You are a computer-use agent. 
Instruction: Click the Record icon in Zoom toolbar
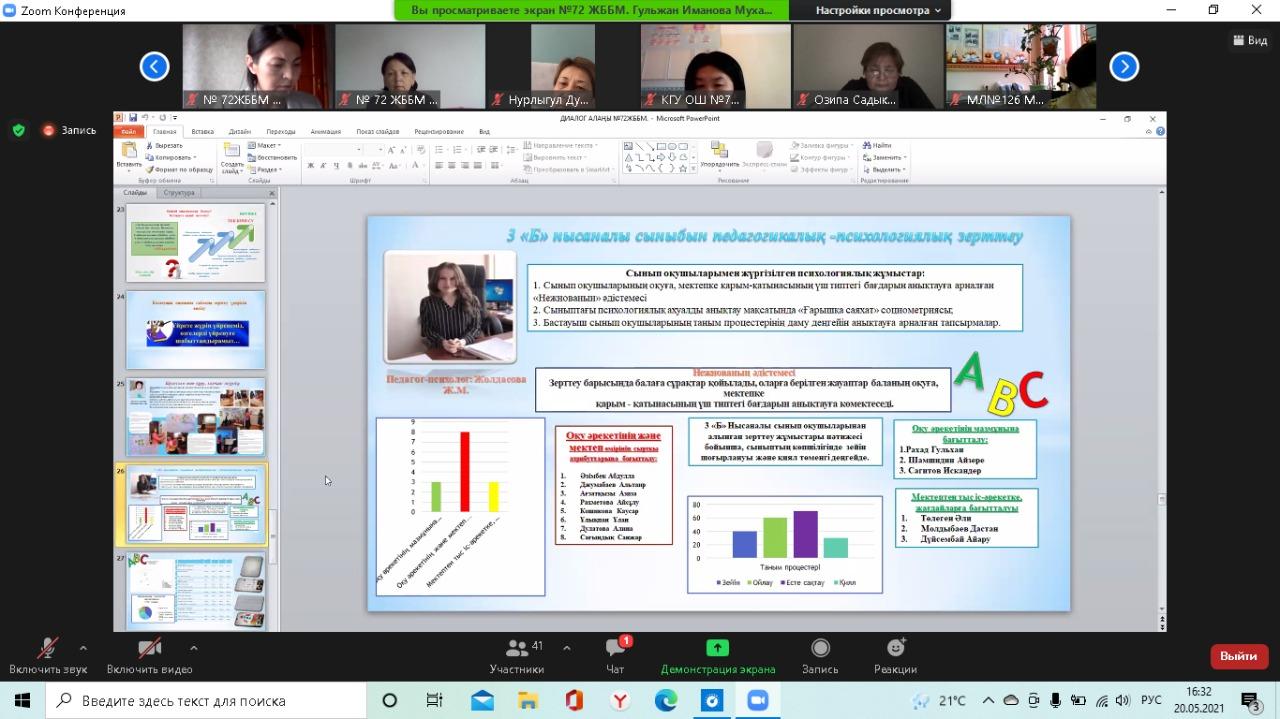coord(820,648)
